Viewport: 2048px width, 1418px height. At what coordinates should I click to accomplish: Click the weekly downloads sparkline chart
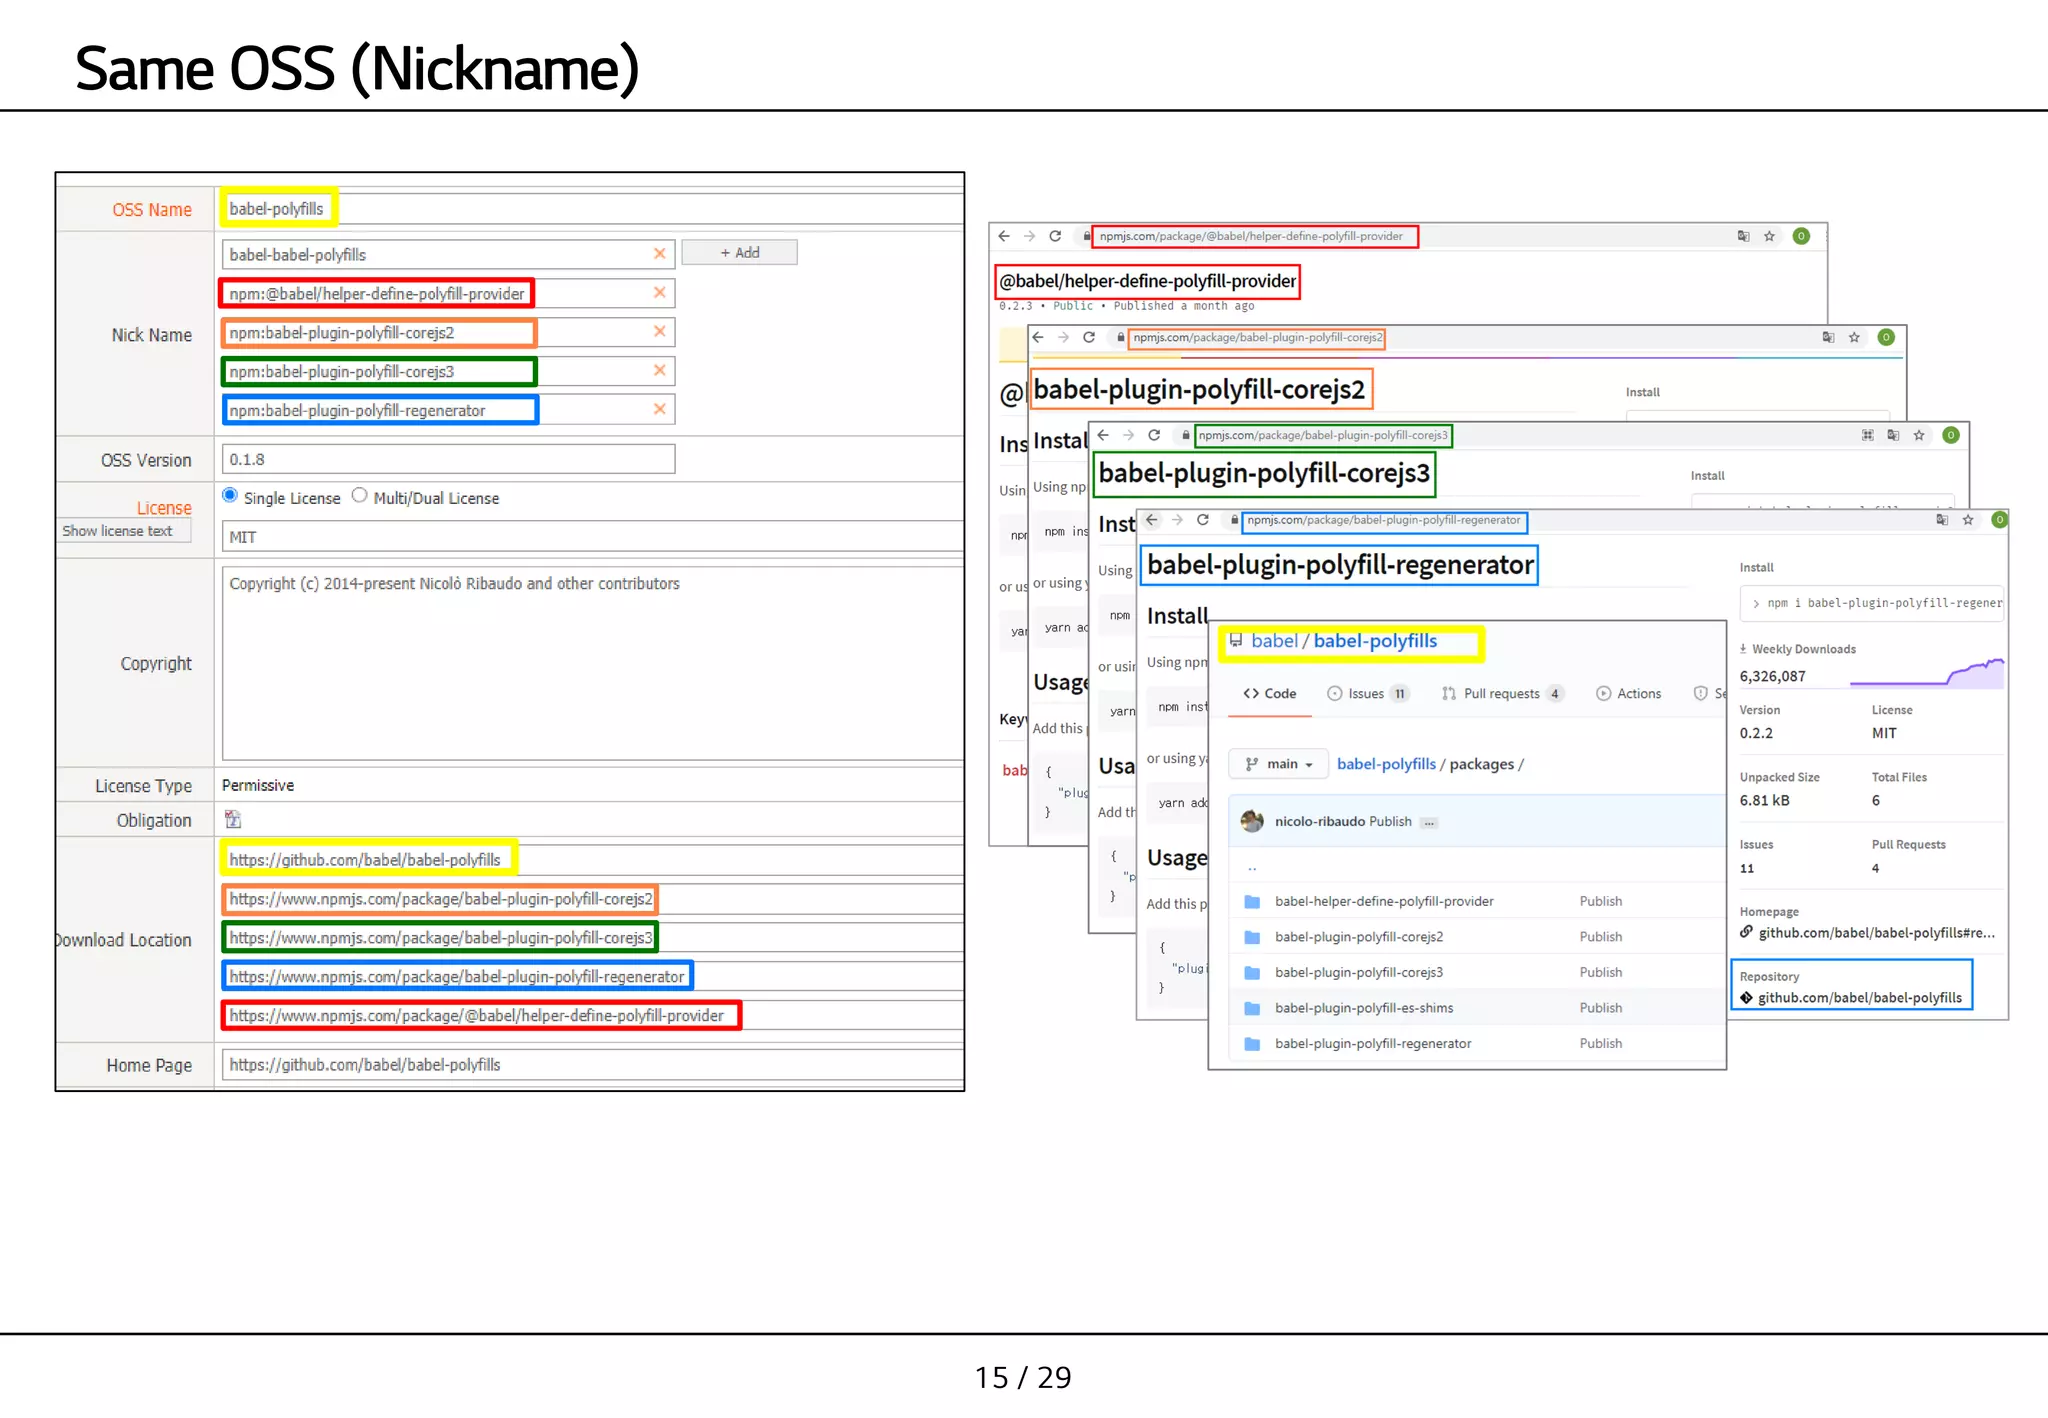coord(1927,673)
